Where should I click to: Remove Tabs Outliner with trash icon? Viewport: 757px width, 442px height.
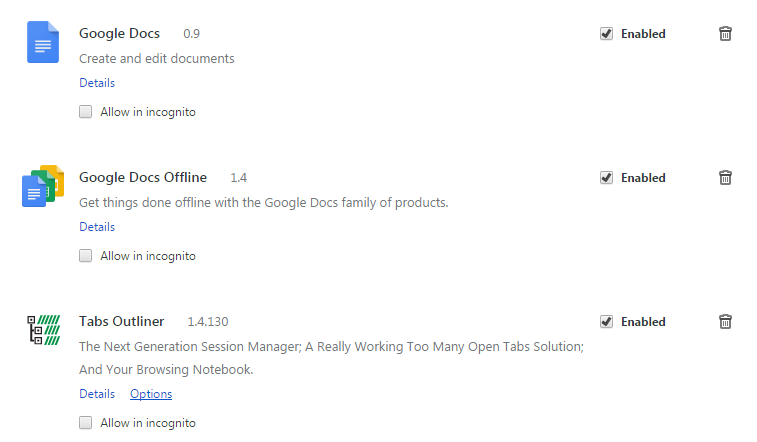click(725, 322)
